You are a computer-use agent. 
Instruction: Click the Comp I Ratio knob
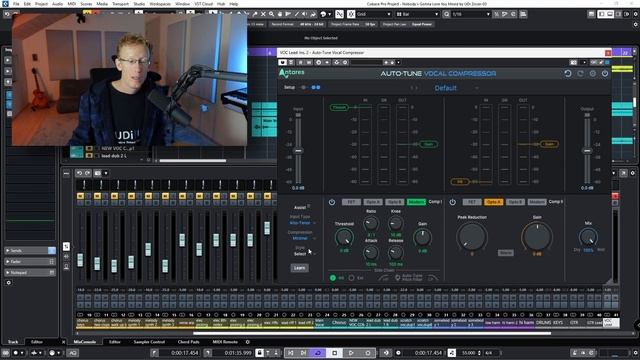point(371,223)
